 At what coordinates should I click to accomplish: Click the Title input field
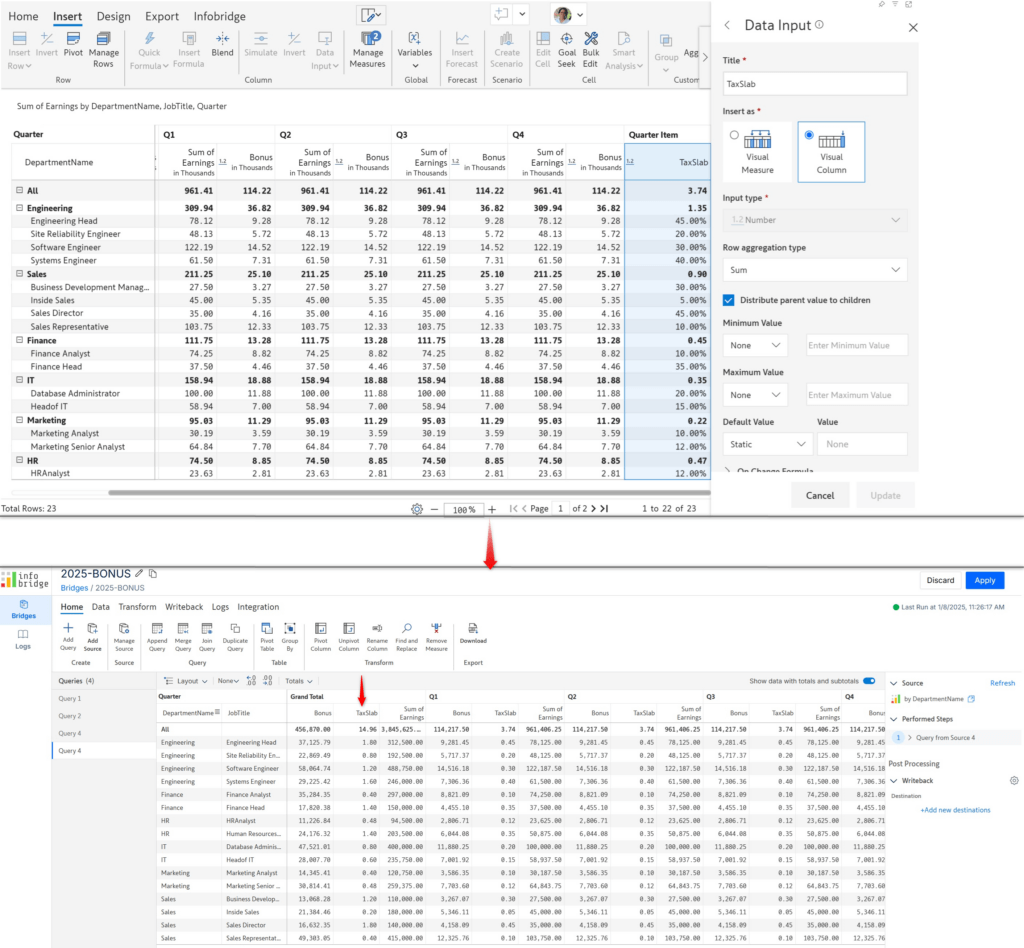pos(815,84)
